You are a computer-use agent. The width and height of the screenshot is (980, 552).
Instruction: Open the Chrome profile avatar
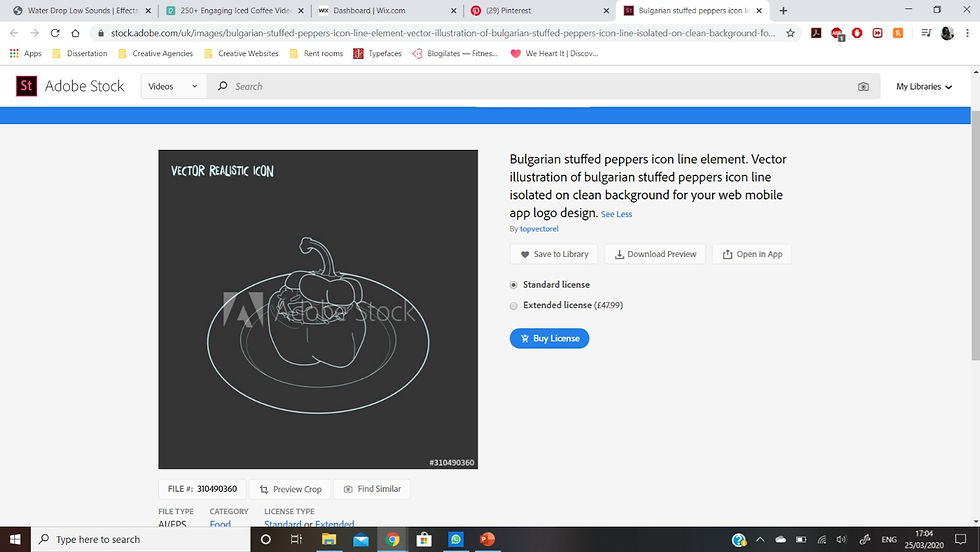948,33
